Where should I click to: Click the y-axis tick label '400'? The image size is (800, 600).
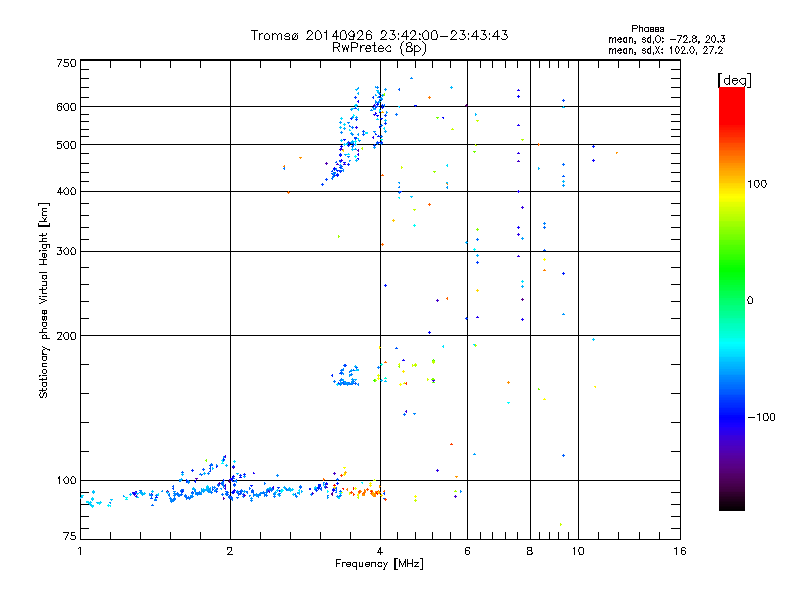[67, 192]
